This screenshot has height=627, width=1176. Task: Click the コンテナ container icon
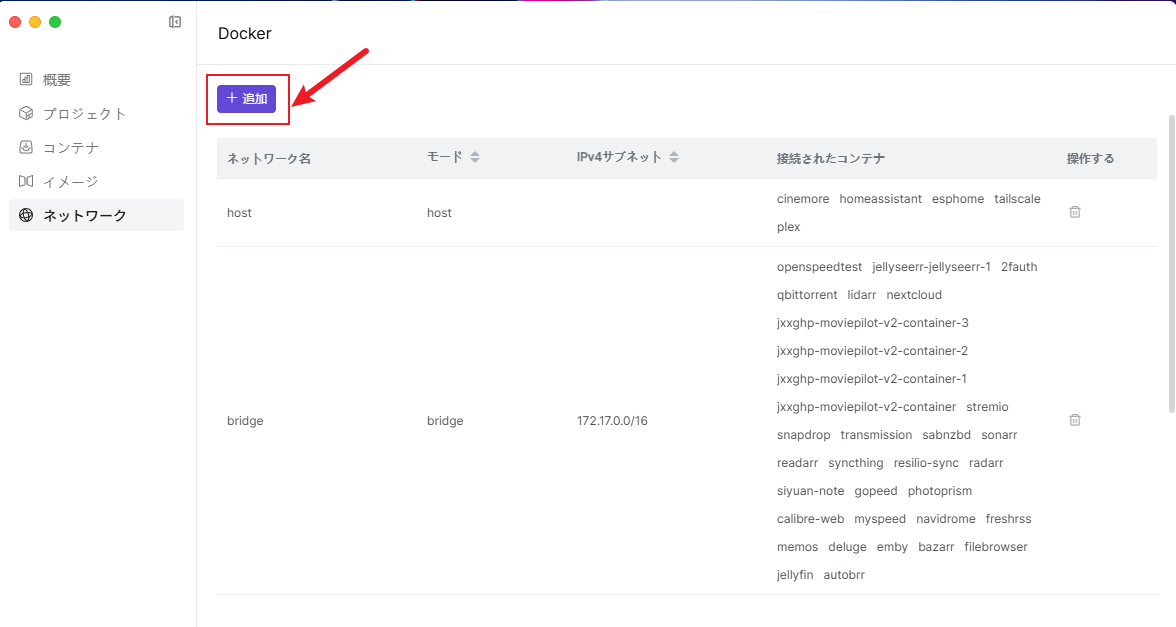tap(26, 148)
